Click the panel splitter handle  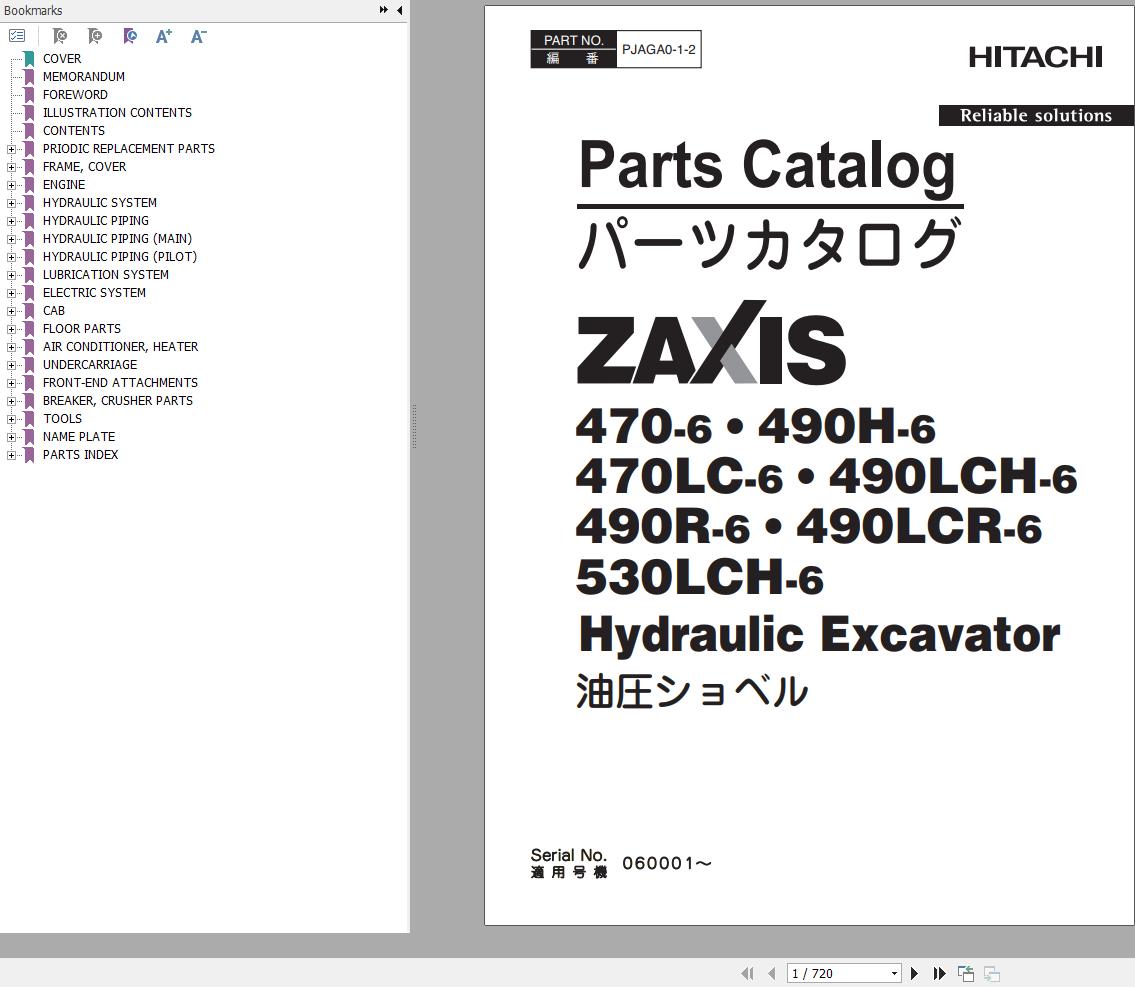(414, 426)
